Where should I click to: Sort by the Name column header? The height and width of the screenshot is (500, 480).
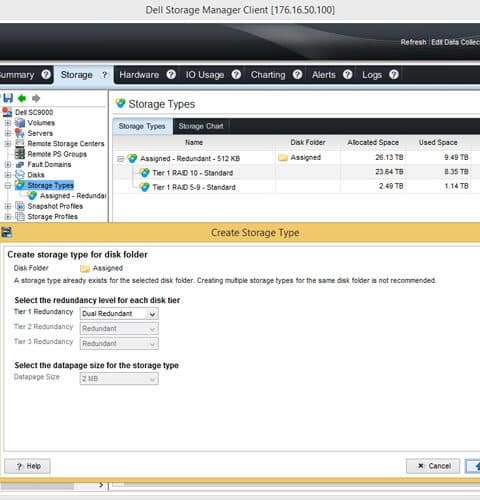[x=194, y=142]
